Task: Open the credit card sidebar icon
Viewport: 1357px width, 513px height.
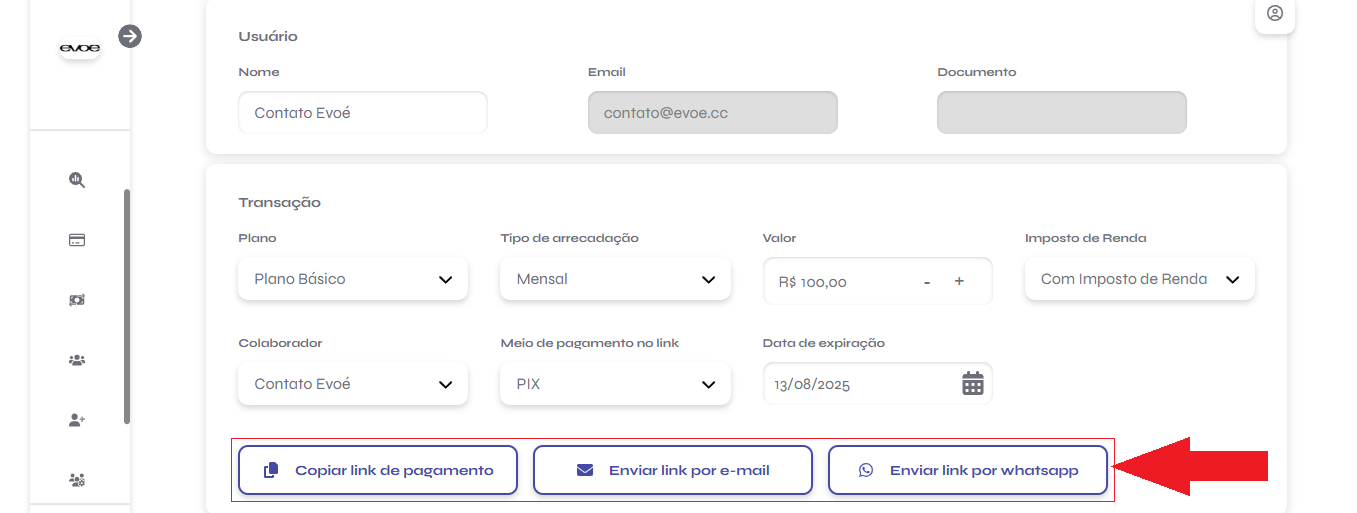Action: point(77,240)
